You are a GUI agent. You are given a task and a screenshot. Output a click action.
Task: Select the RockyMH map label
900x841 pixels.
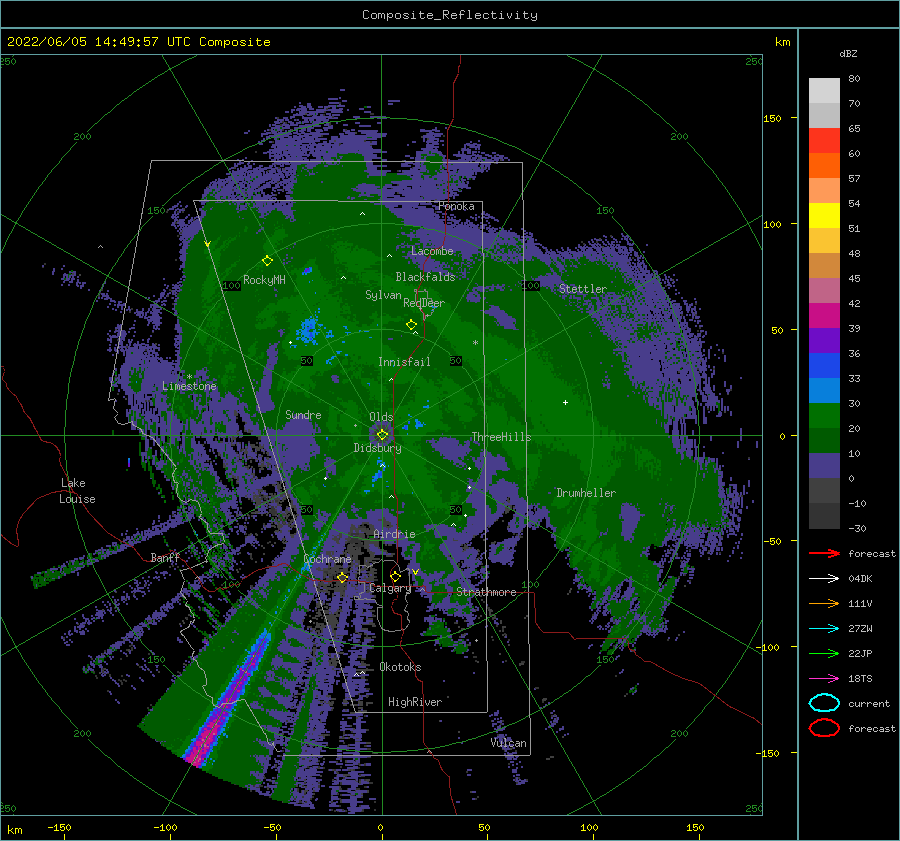point(264,280)
